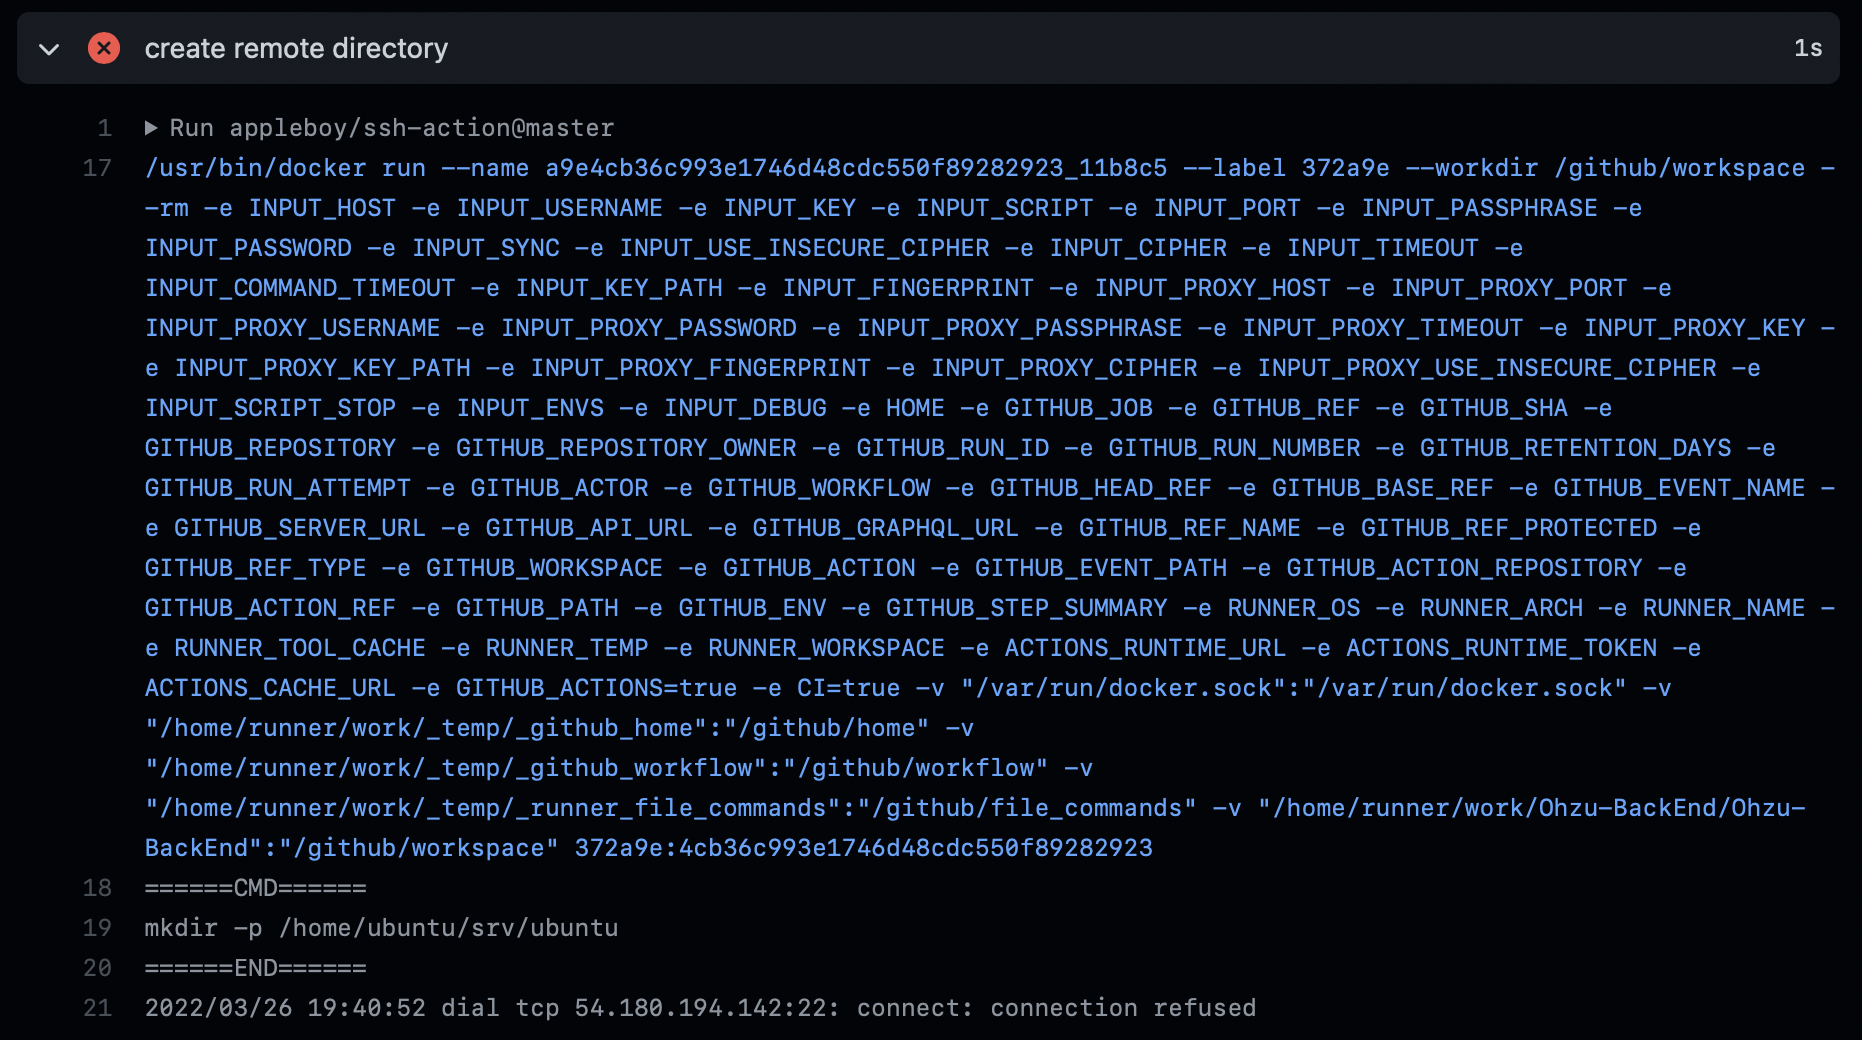Click log line number 21

[x=97, y=1008]
